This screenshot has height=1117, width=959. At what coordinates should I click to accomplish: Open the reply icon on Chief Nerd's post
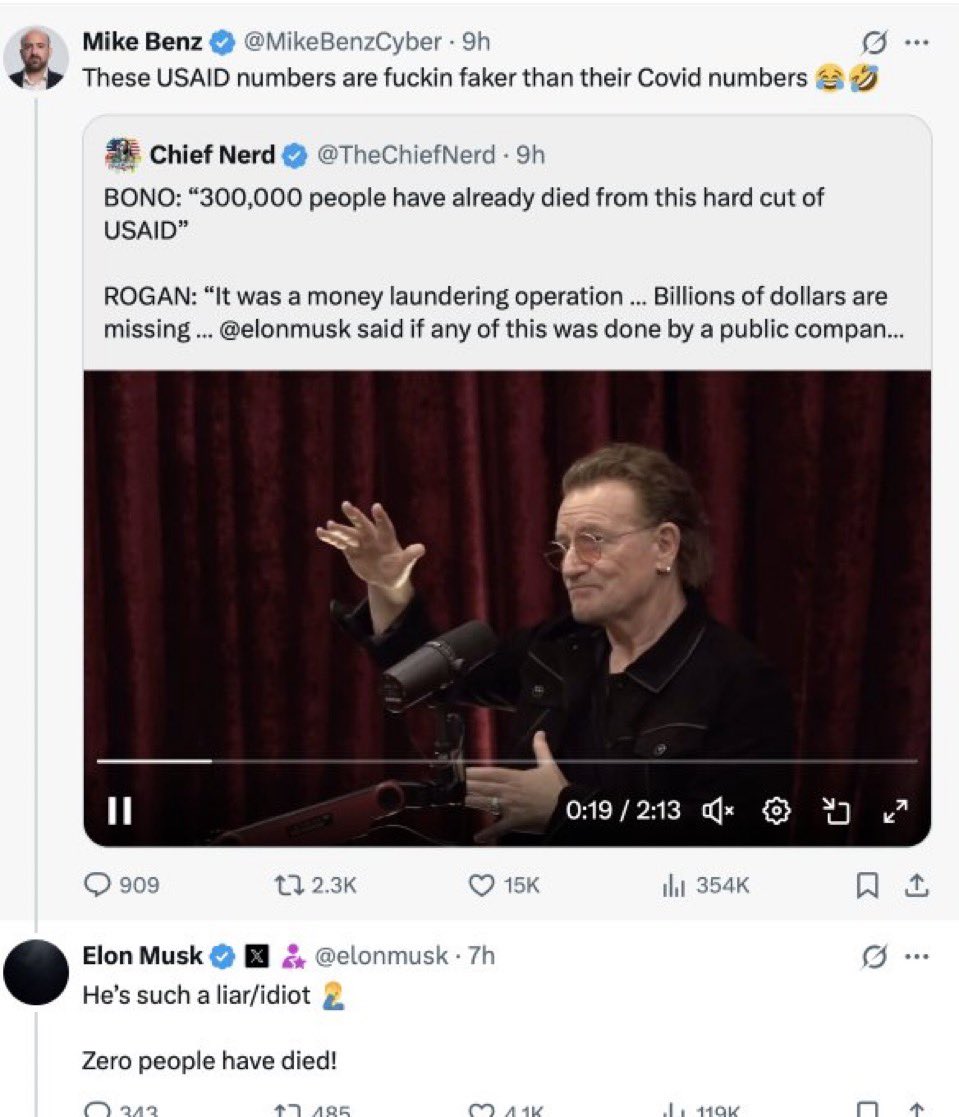point(96,884)
